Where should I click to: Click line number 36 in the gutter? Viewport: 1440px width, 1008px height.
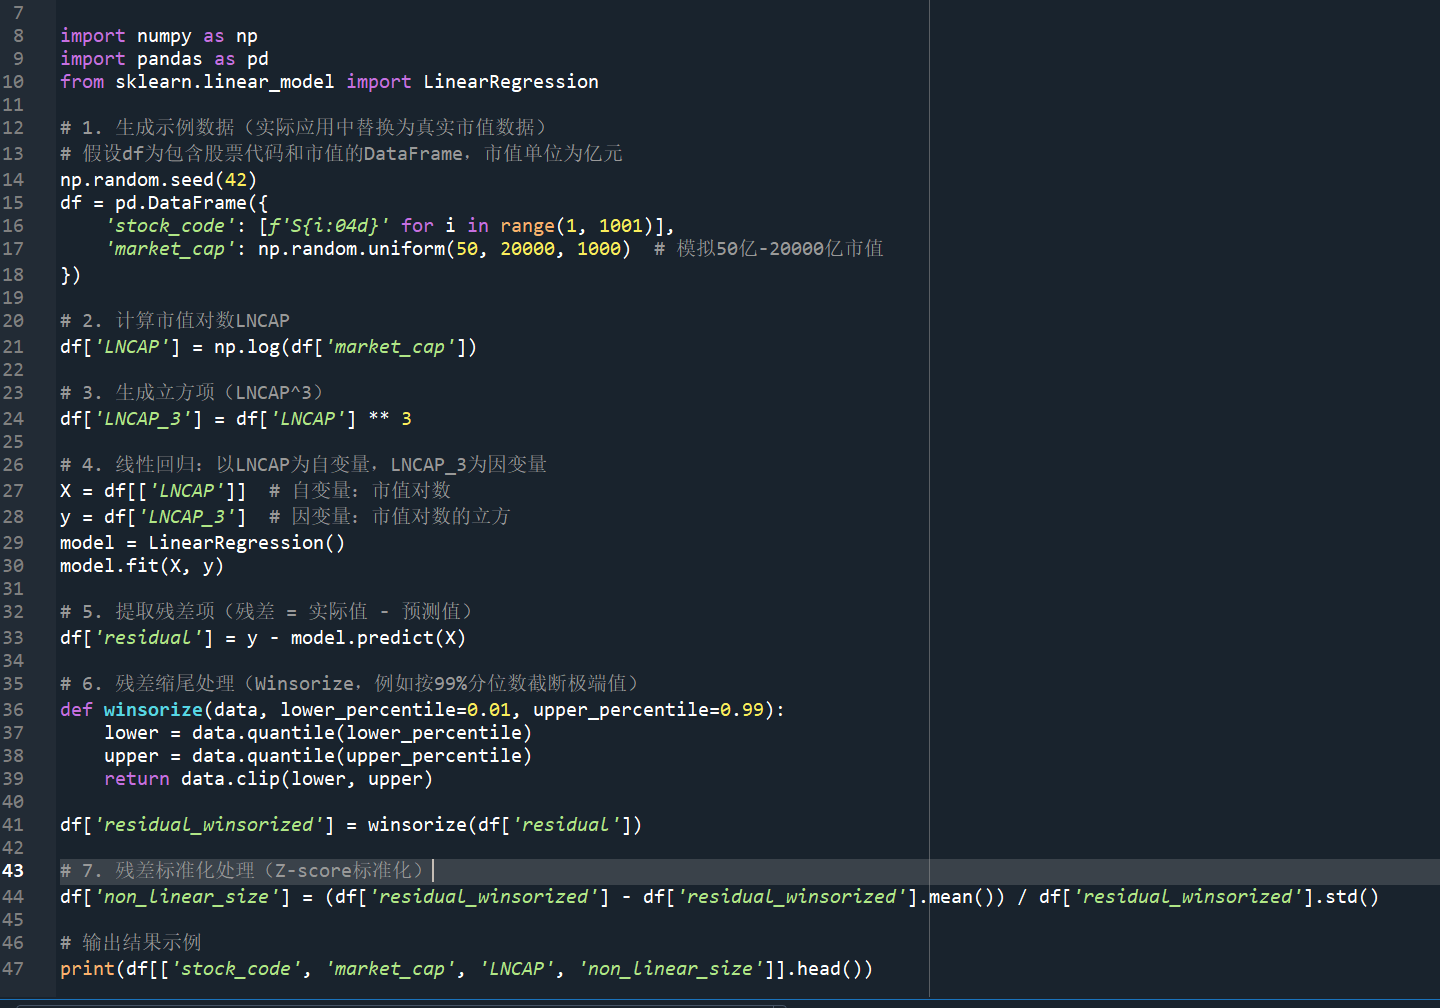[13, 710]
